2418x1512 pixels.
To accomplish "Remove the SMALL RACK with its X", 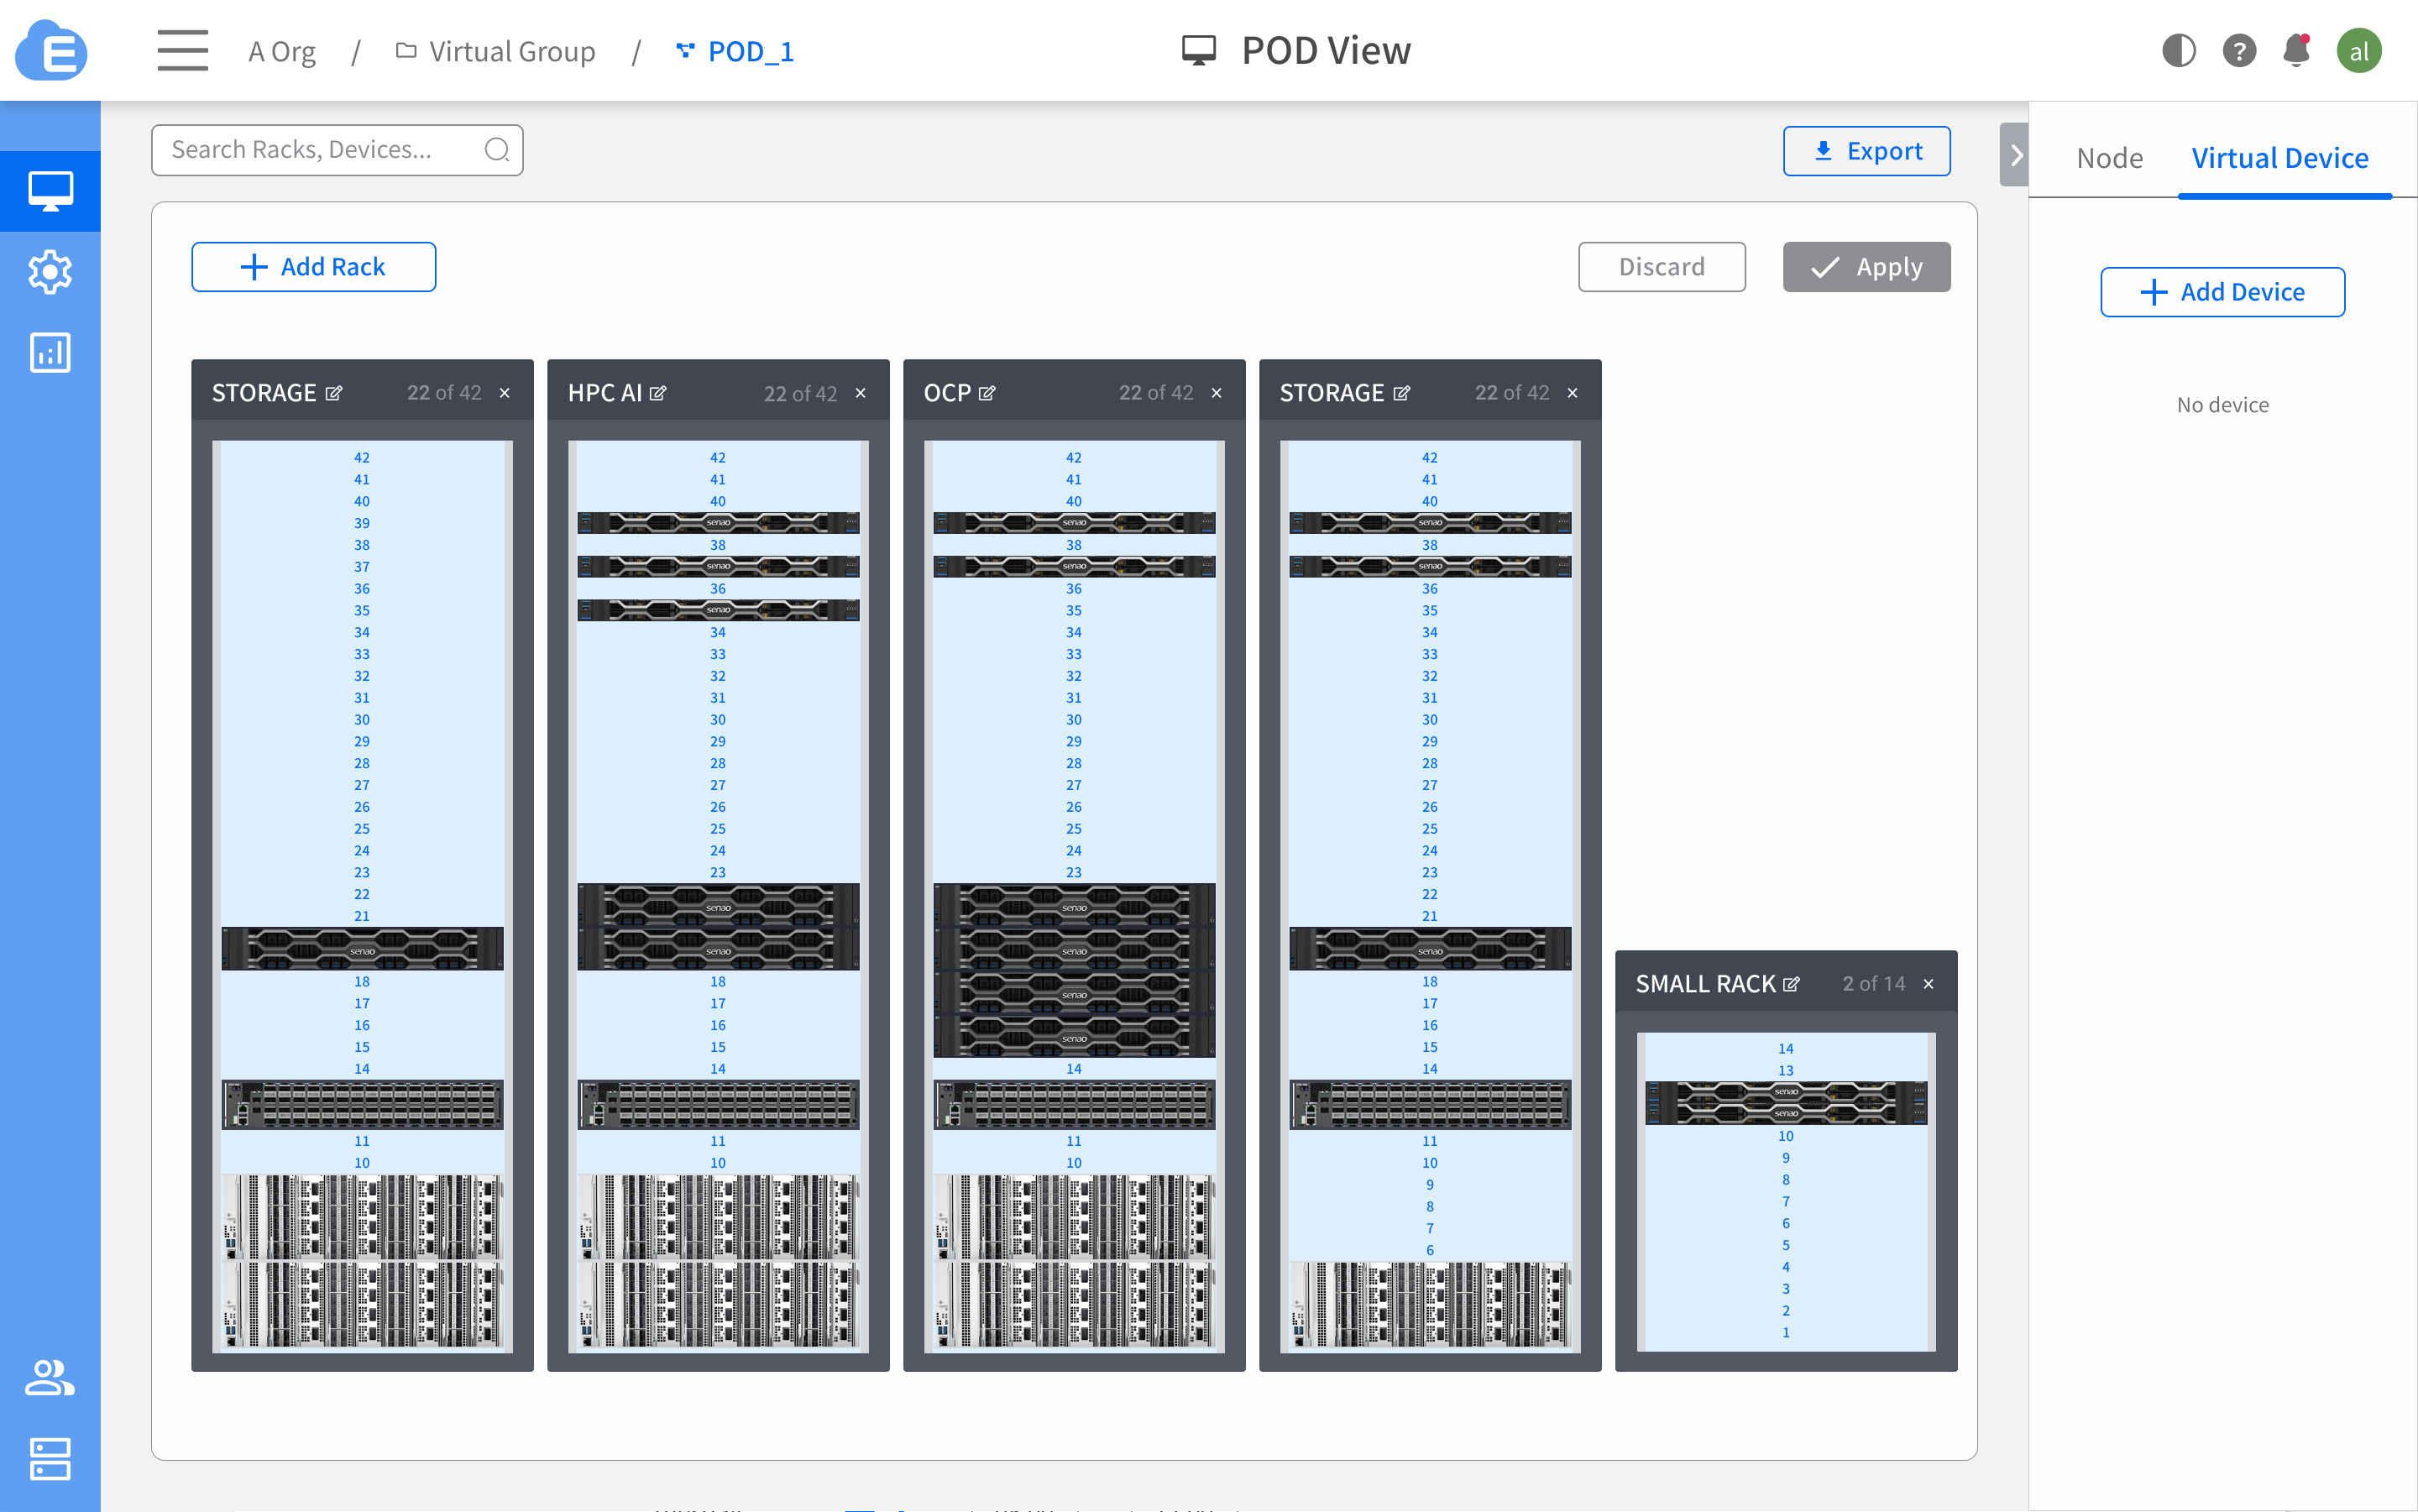I will tap(1928, 984).
